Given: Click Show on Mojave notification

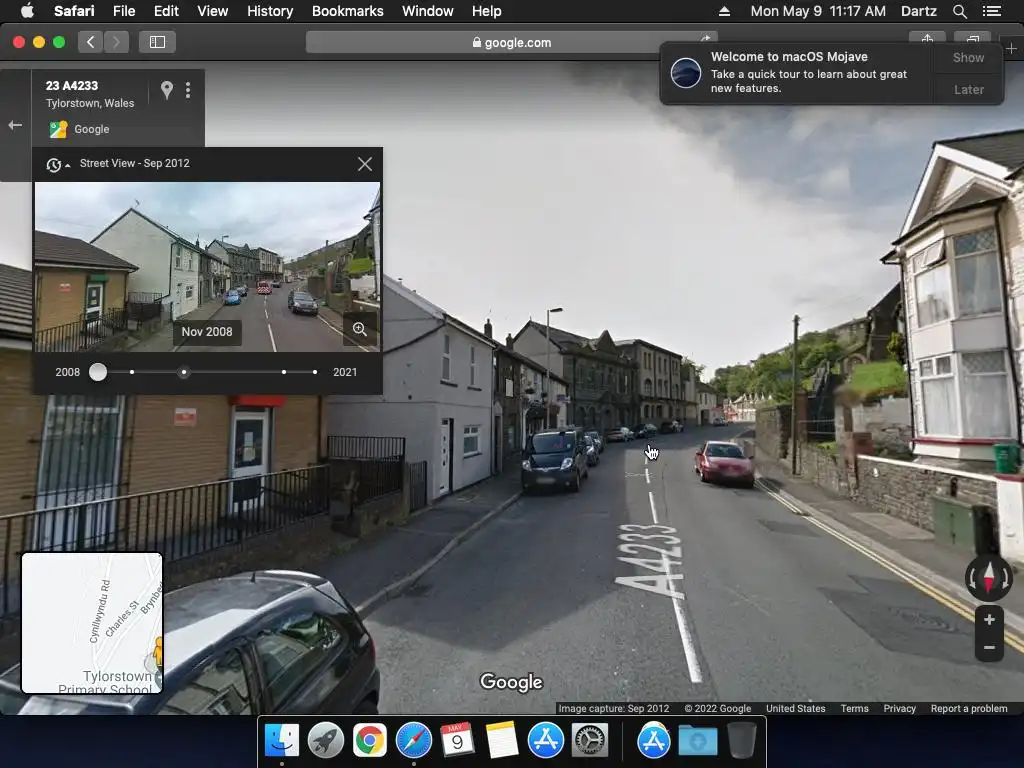Looking at the screenshot, I should tap(968, 57).
